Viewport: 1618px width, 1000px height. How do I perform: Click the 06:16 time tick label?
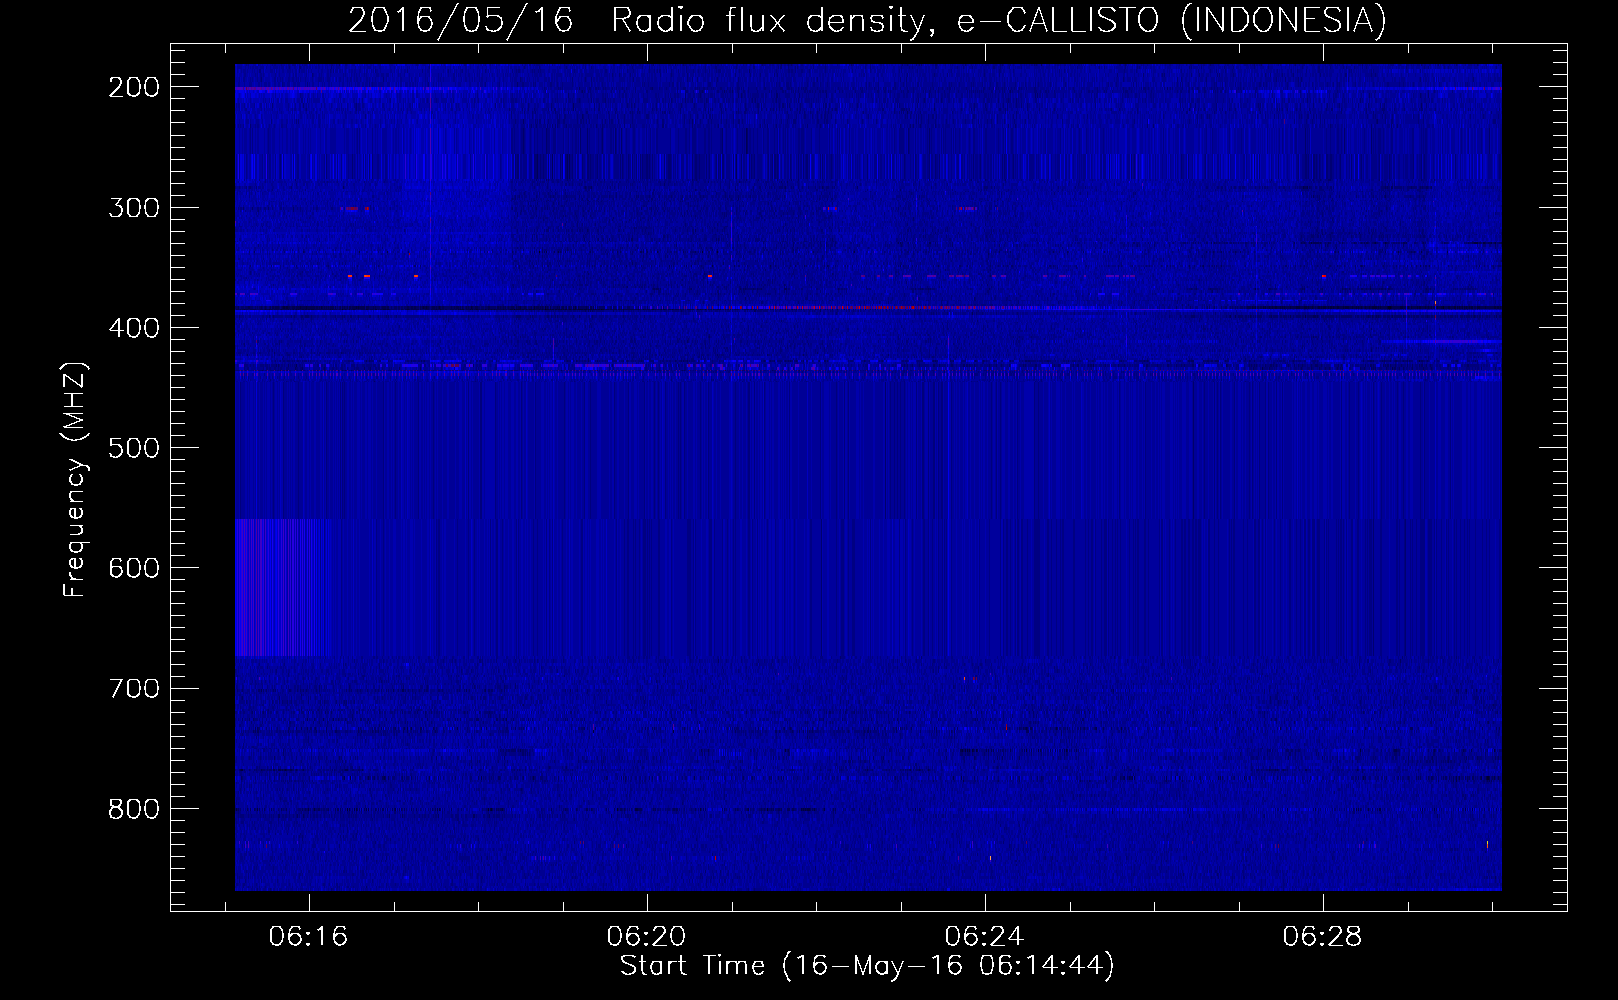[x=308, y=936]
